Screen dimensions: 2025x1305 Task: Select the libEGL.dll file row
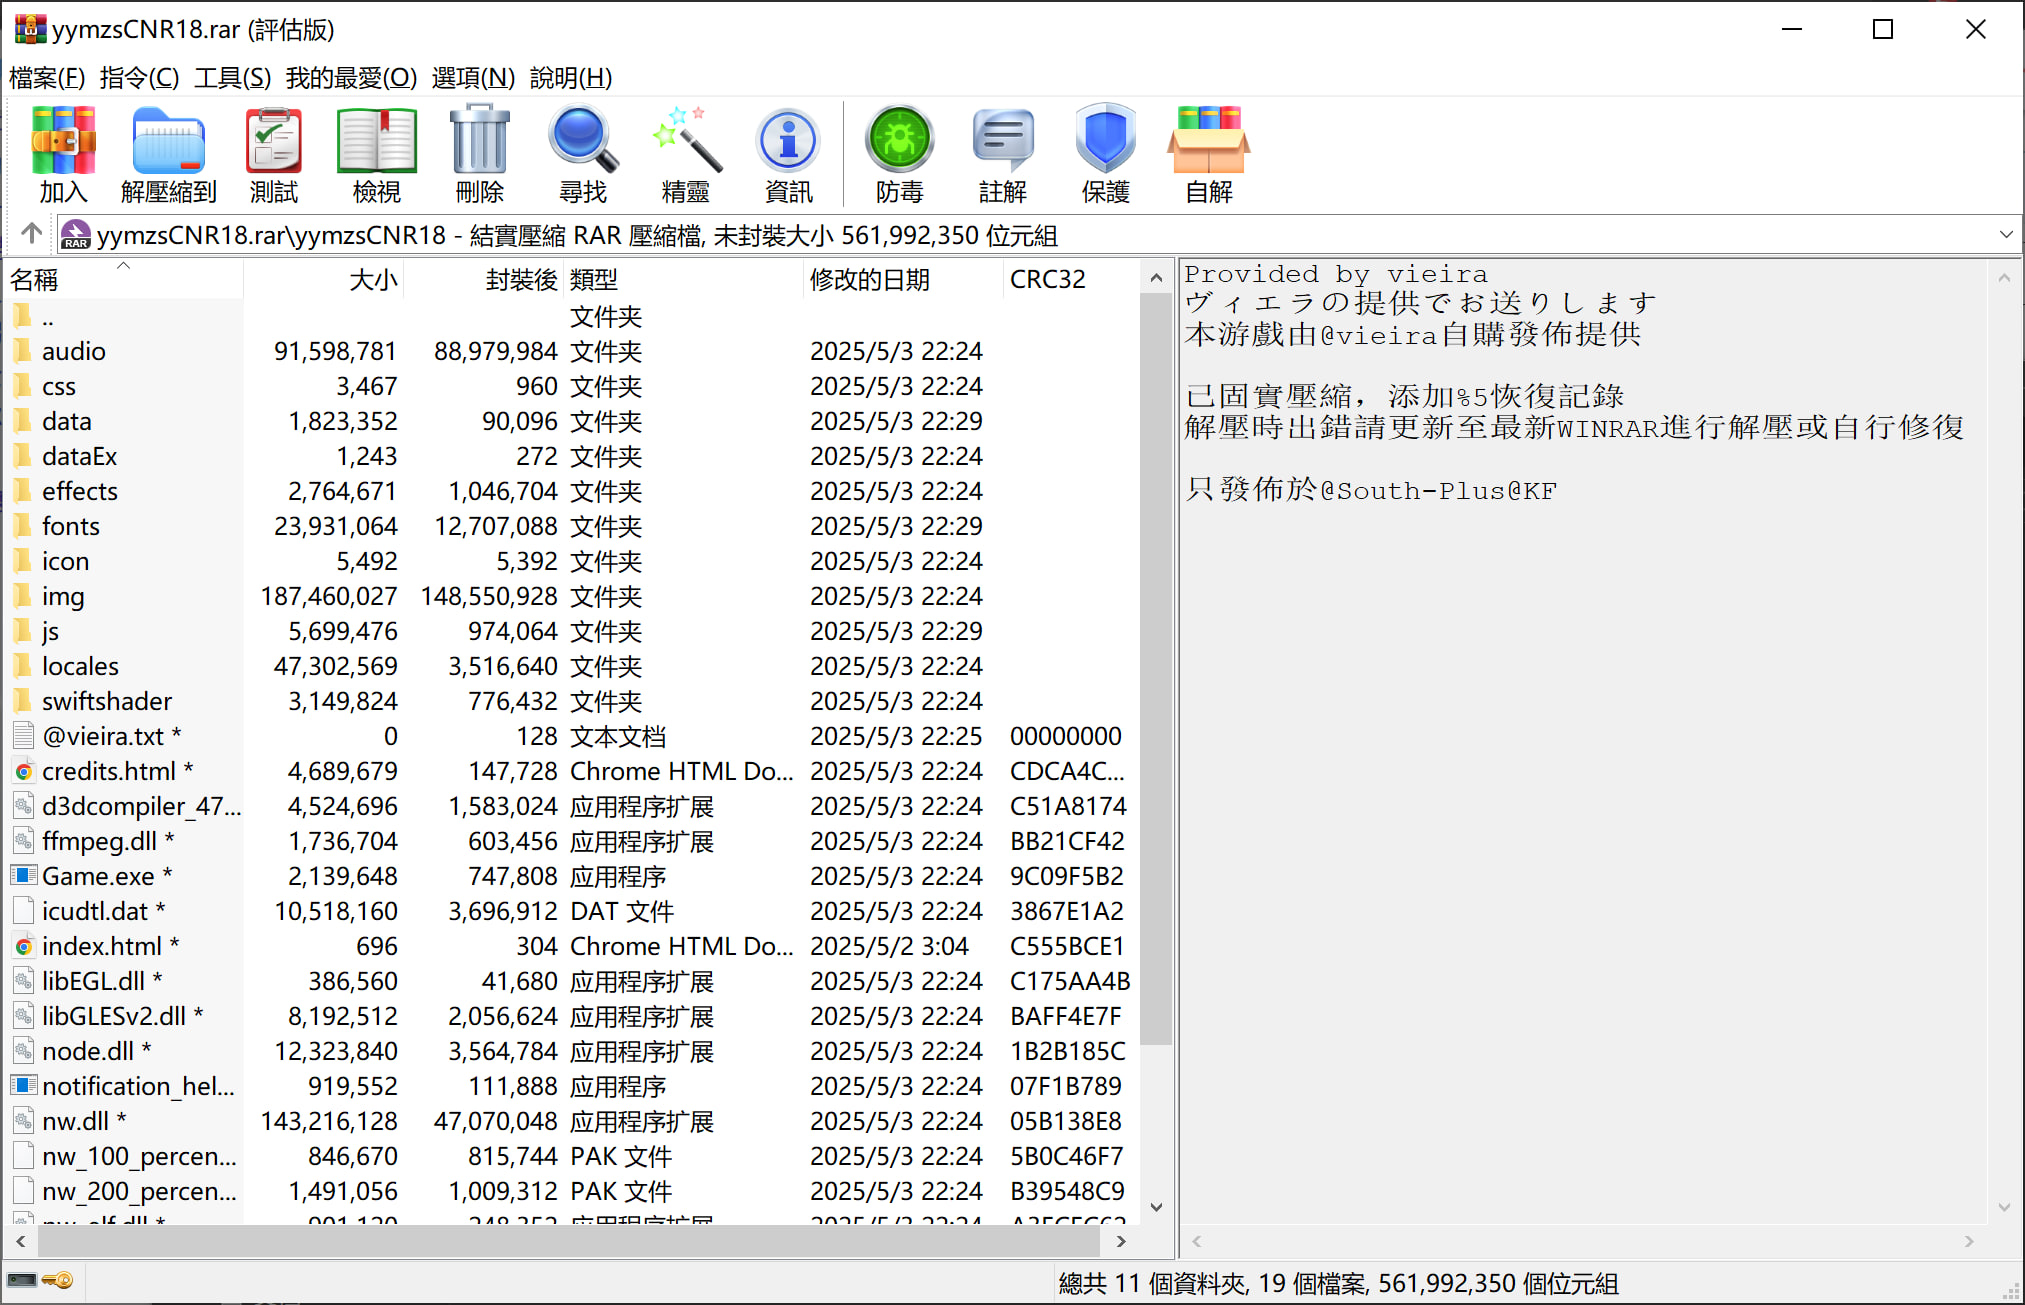tap(573, 981)
